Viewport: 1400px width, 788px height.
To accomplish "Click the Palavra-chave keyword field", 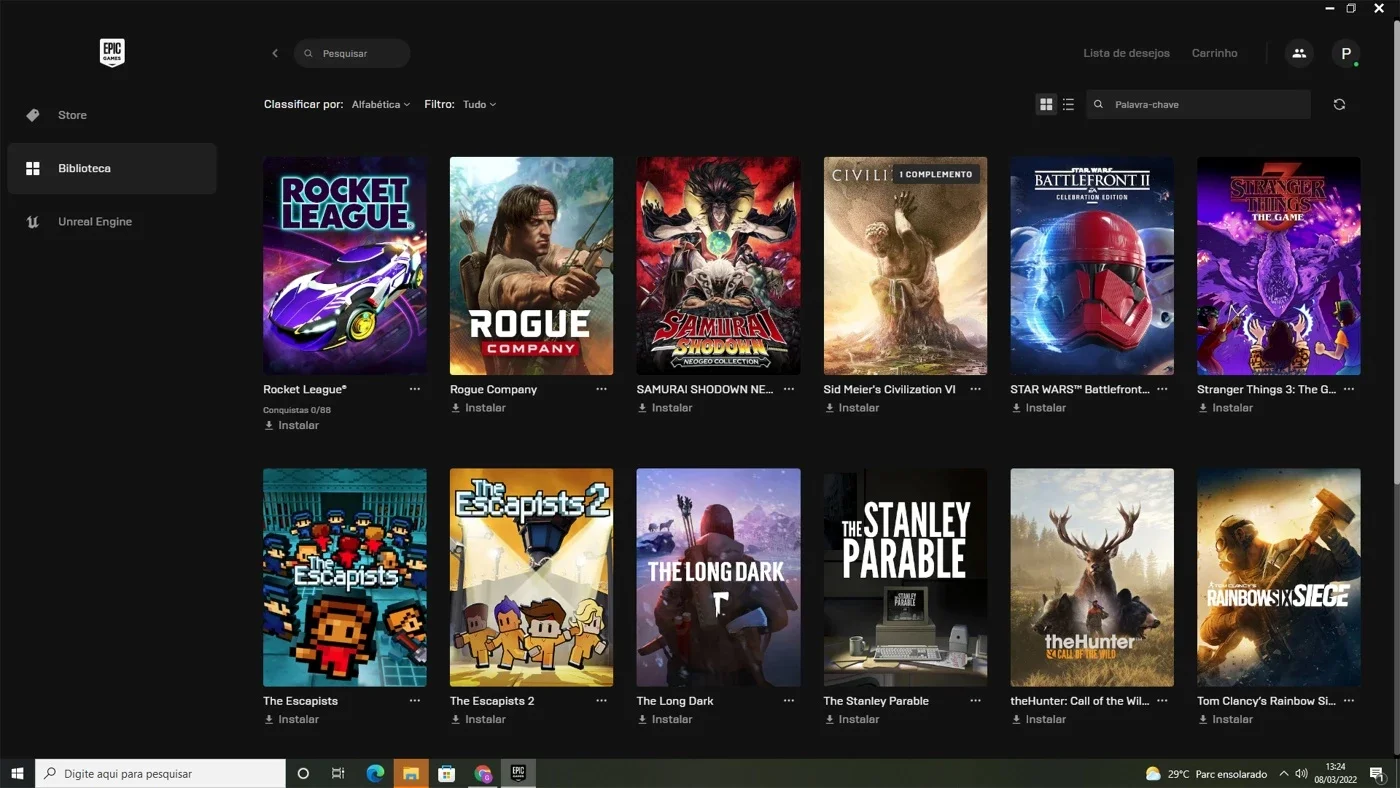I will 1198,104.
